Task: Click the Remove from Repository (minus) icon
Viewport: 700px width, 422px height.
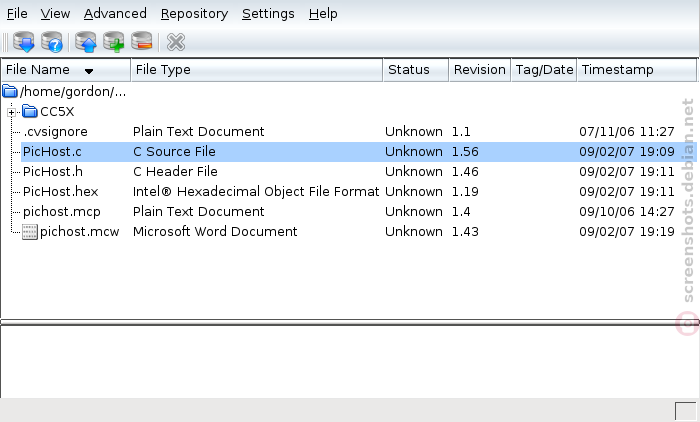Action: pyautogui.click(x=142, y=42)
